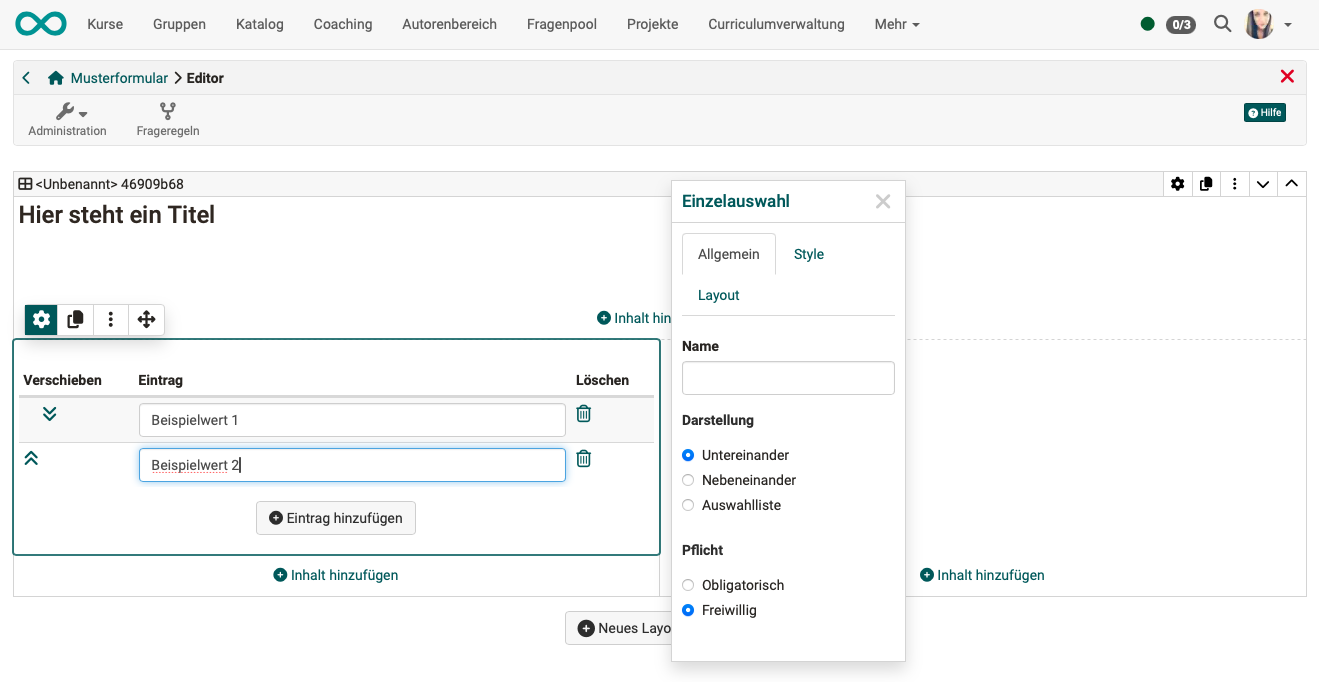Open the Fragenpool menu item

[x=561, y=24]
